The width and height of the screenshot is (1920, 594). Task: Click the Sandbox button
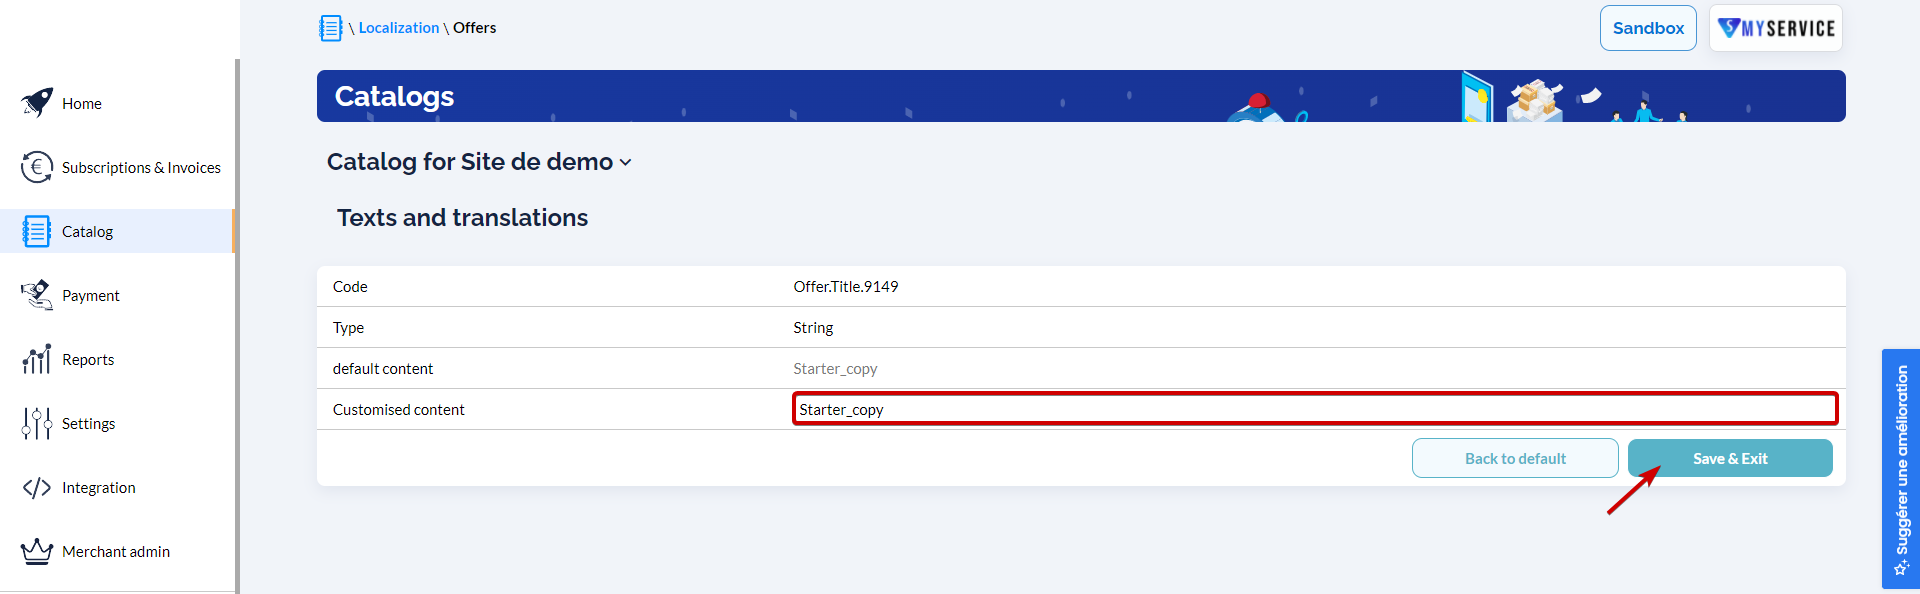tap(1648, 28)
